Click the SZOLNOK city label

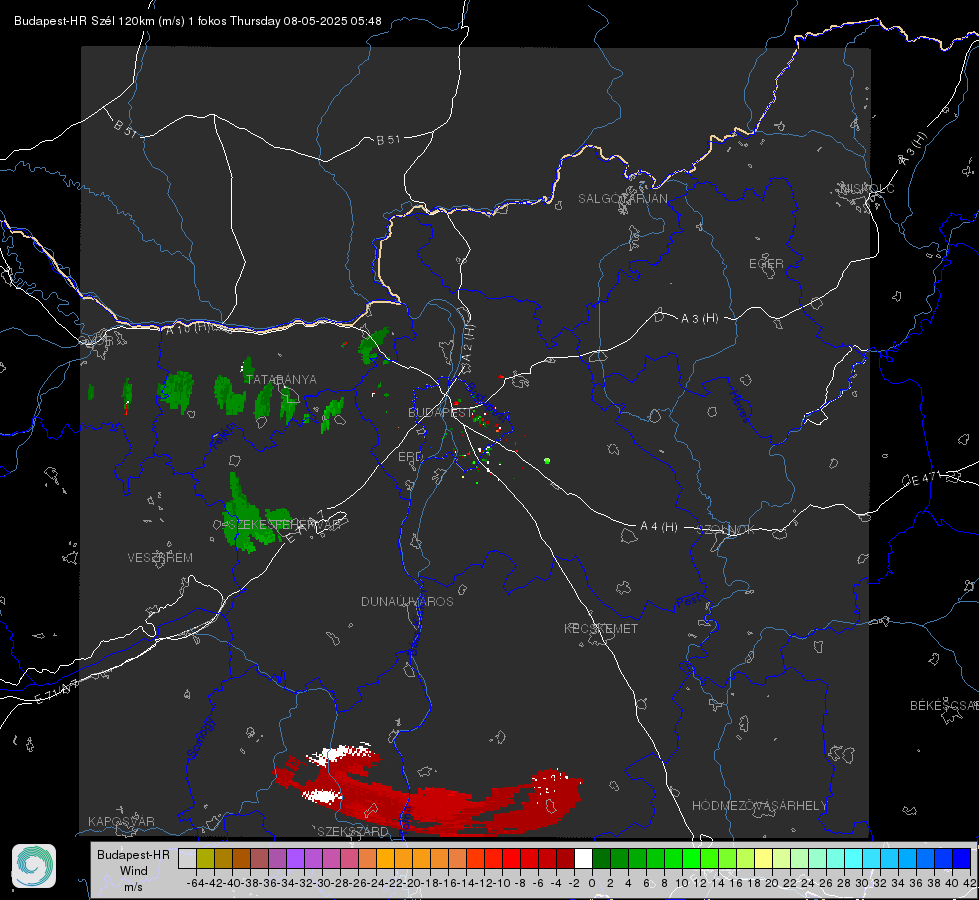click(x=726, y=529)
